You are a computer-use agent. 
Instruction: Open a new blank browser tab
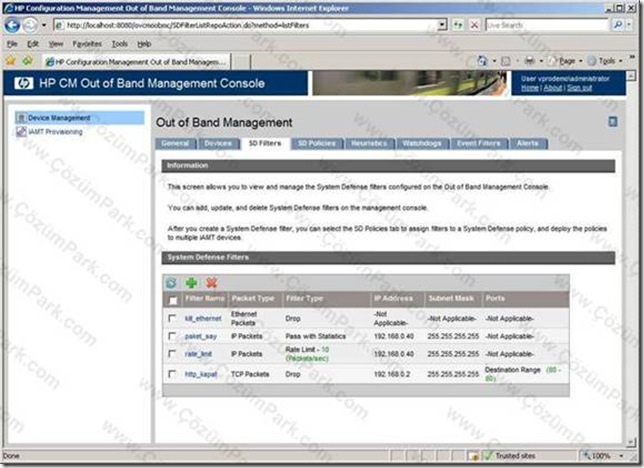point(241,62)
